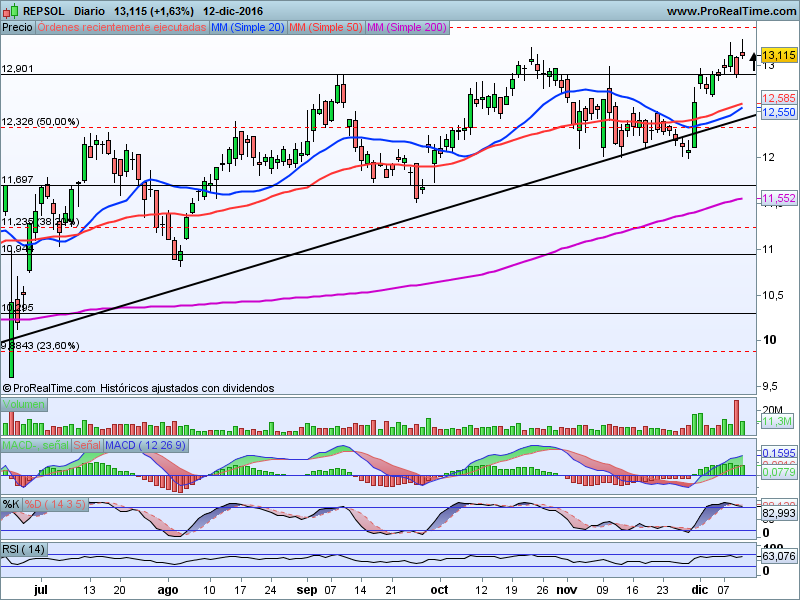This screenshot has height=600, width=800.
Task: Click the 11,697 support level label
Action: click(18, 180)
